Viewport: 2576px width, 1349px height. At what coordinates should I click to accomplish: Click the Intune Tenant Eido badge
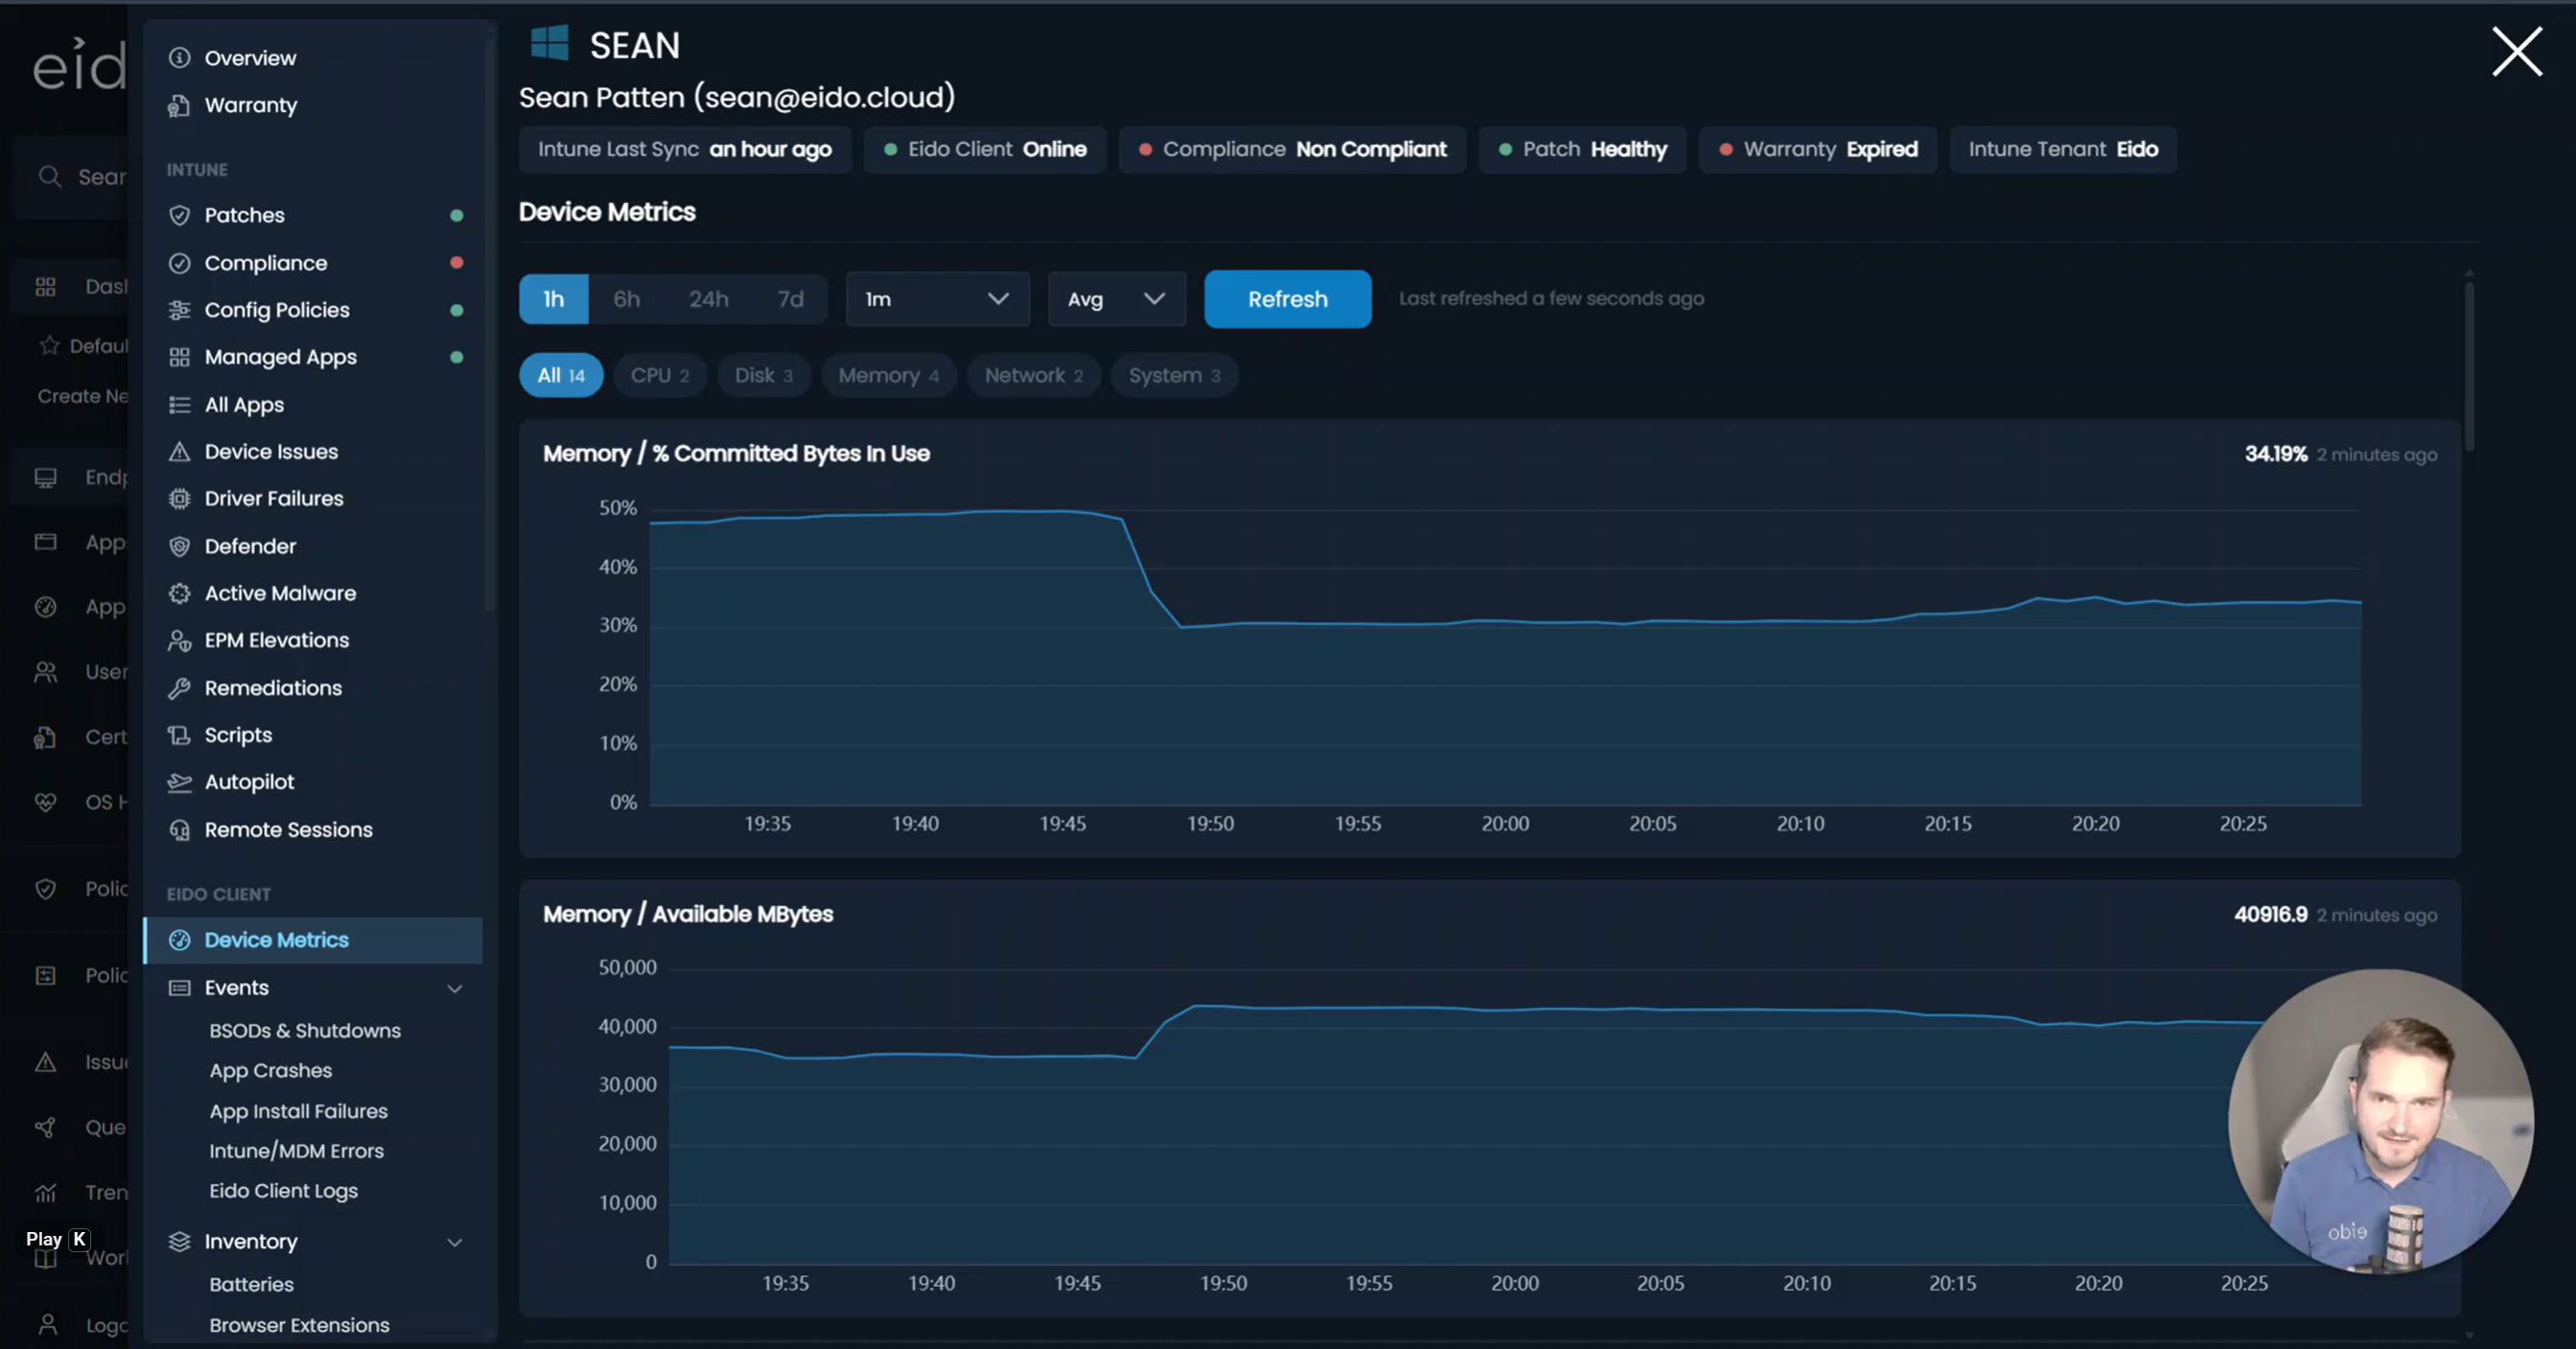coord(2063,150)
